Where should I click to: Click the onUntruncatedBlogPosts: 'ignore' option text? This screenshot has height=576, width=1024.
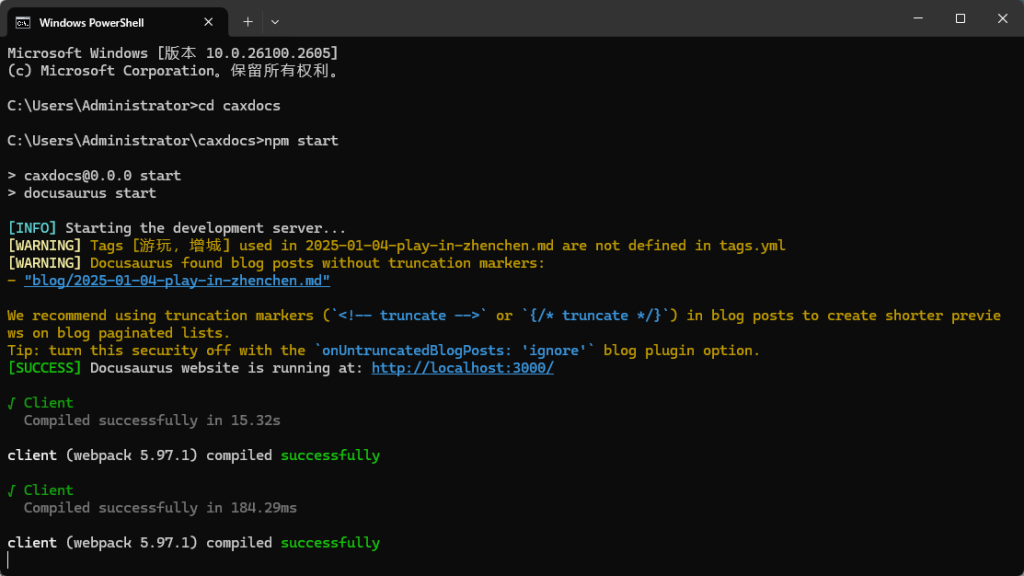[454, 351]
